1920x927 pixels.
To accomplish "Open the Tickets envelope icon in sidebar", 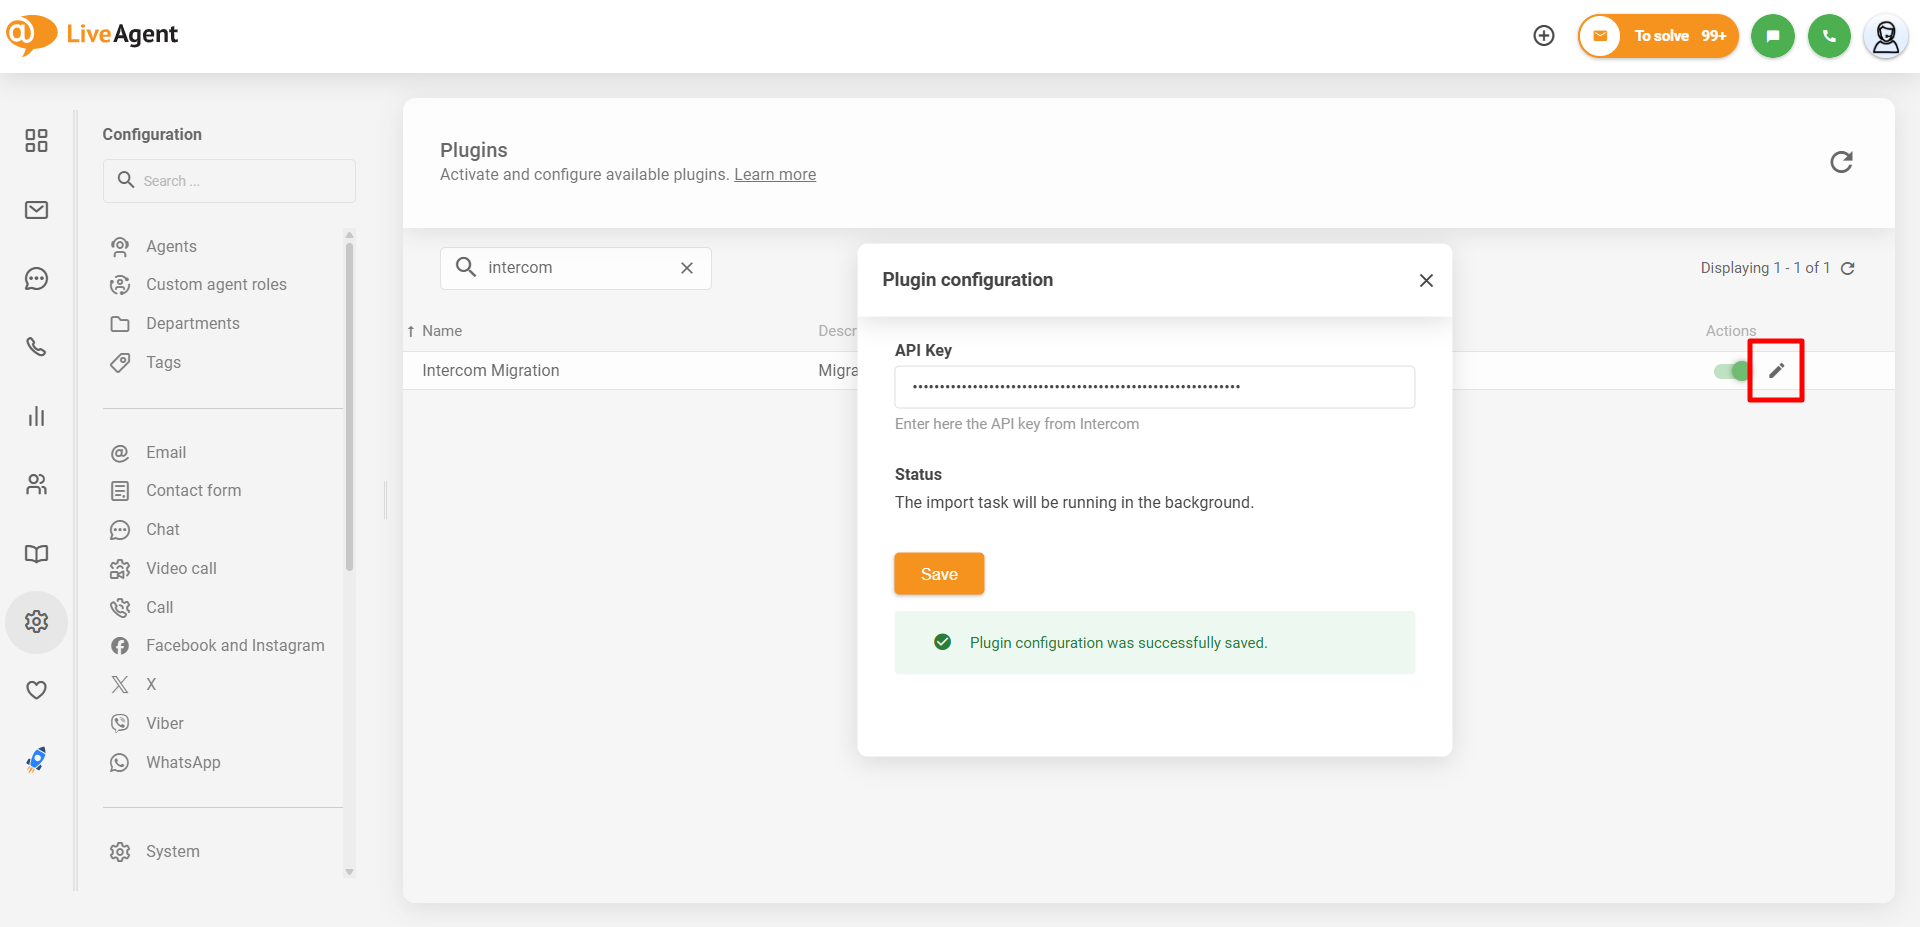I will pos(37,210).
